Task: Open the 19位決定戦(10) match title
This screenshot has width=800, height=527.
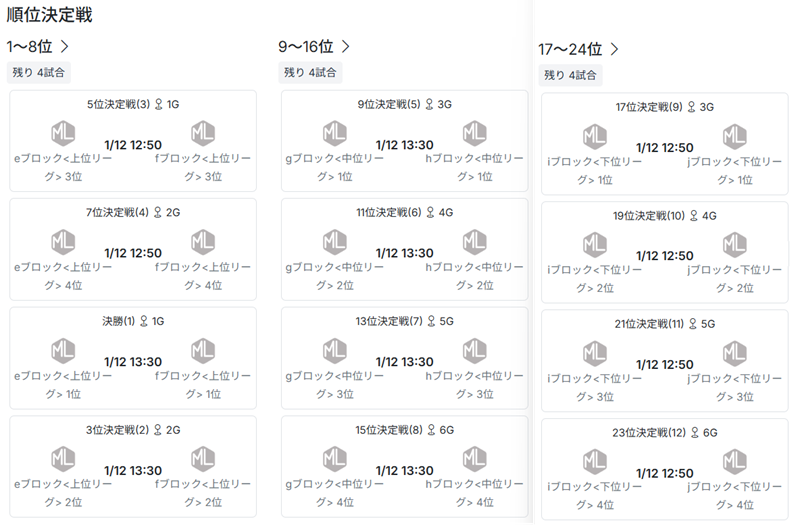Action: pyautogui.click(x=650, y=216)
